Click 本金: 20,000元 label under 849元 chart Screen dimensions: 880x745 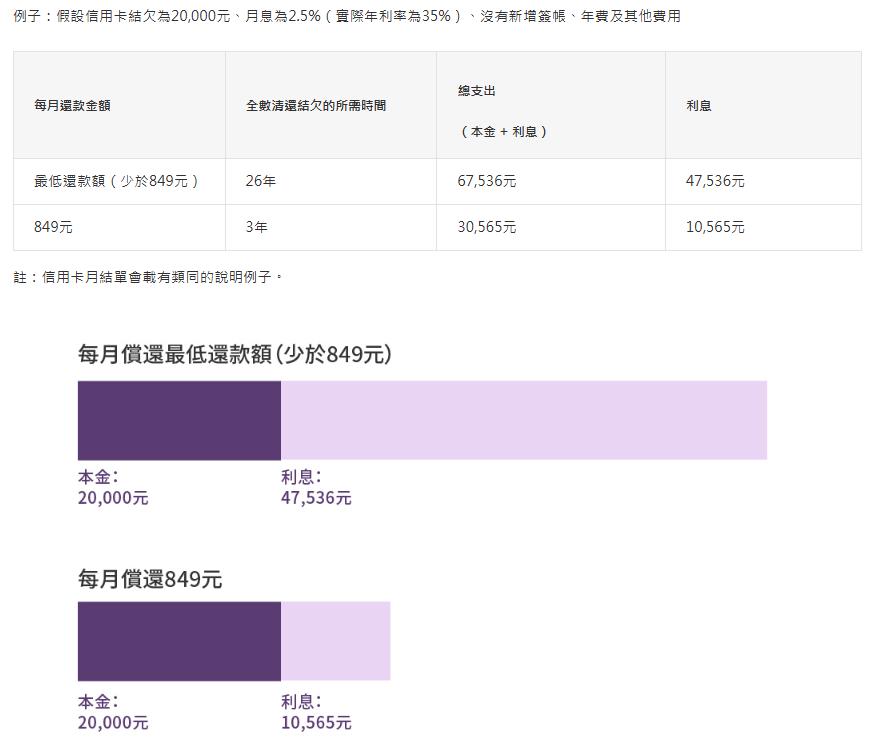coord(113,712)
